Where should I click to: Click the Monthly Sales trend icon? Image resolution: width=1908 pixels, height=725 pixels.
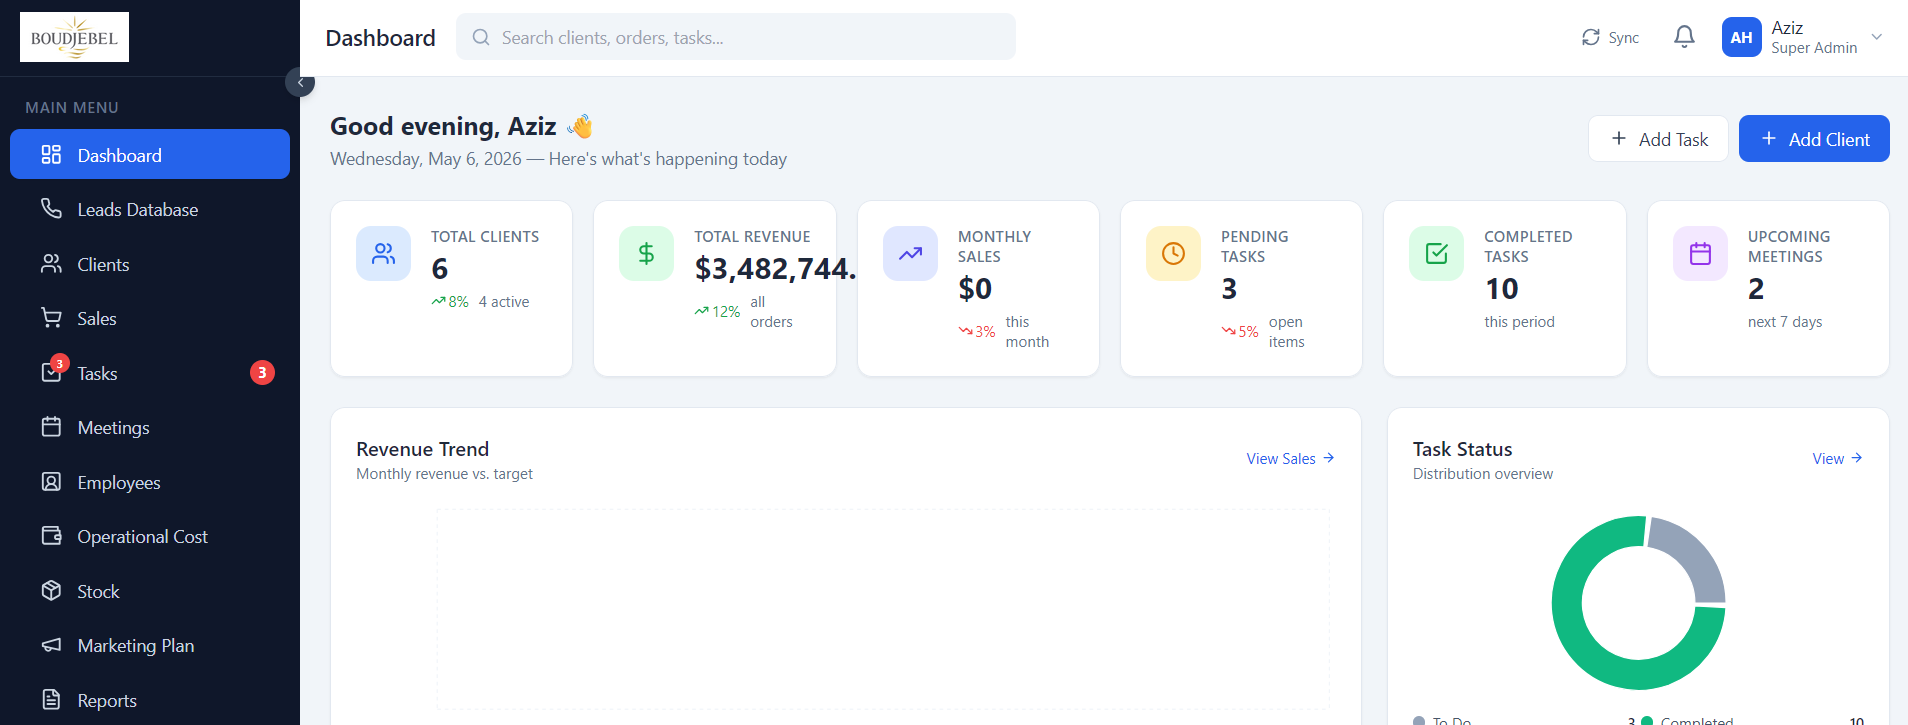(910, 253)
